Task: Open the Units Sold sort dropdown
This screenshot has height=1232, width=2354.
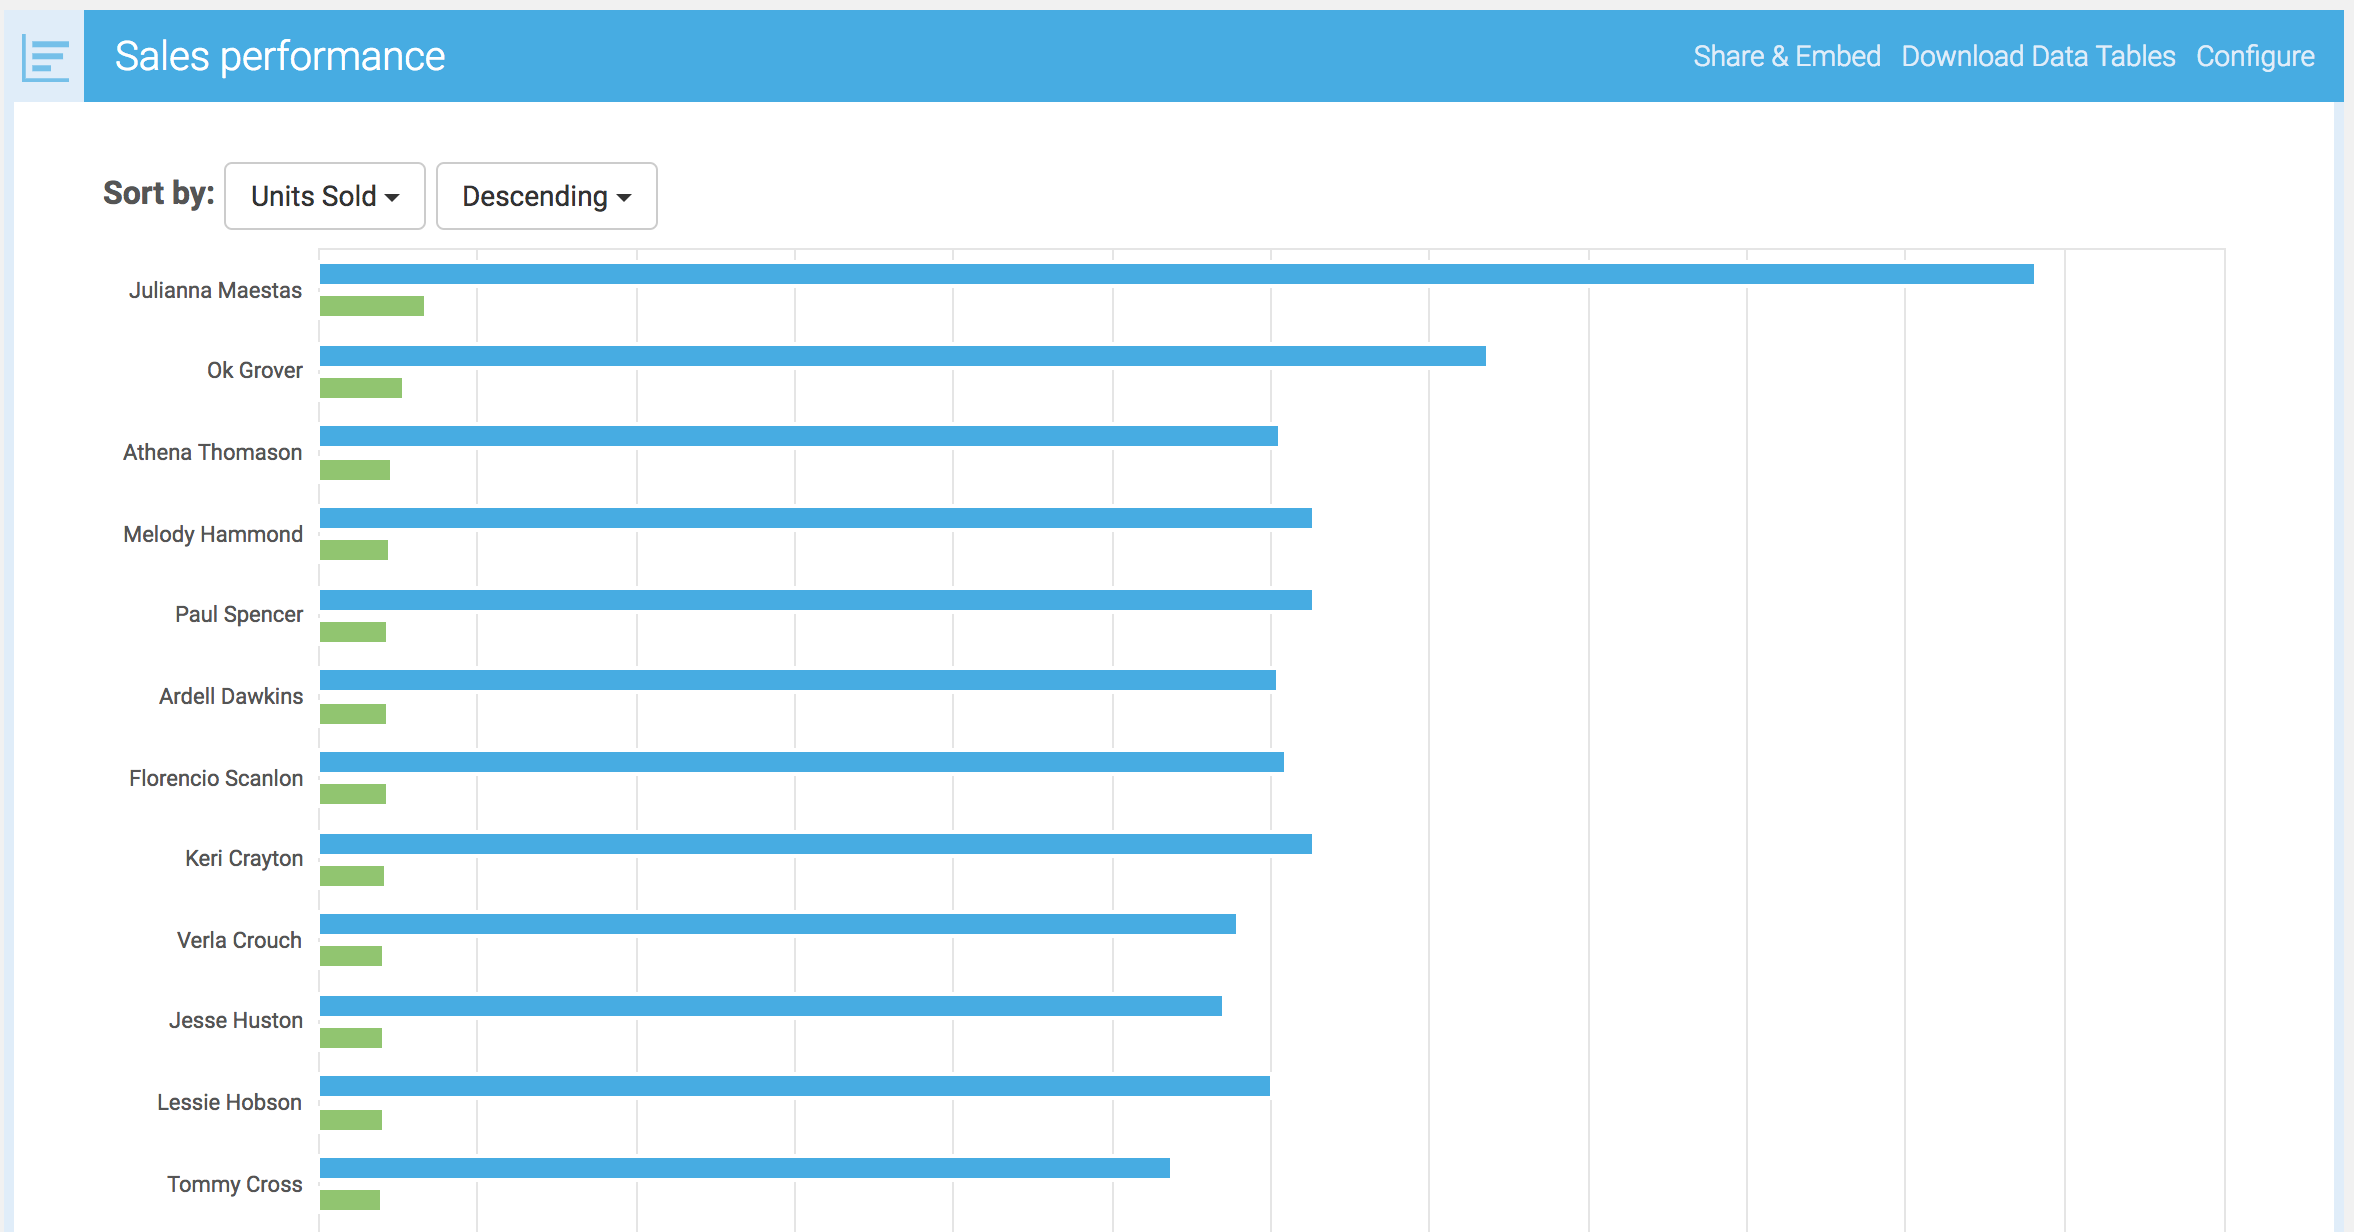Action: (324, 196)
